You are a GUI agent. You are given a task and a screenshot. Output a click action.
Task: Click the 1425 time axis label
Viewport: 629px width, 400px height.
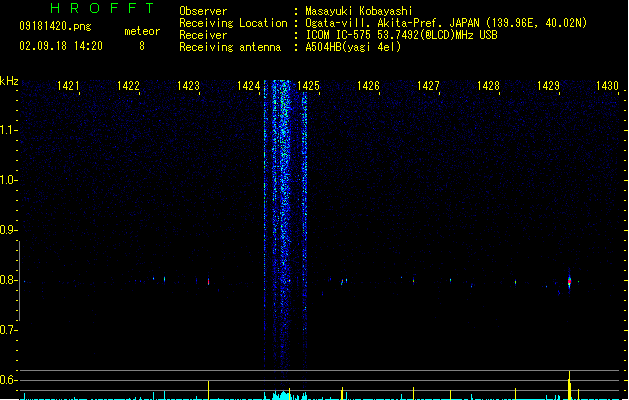(308, 86)
